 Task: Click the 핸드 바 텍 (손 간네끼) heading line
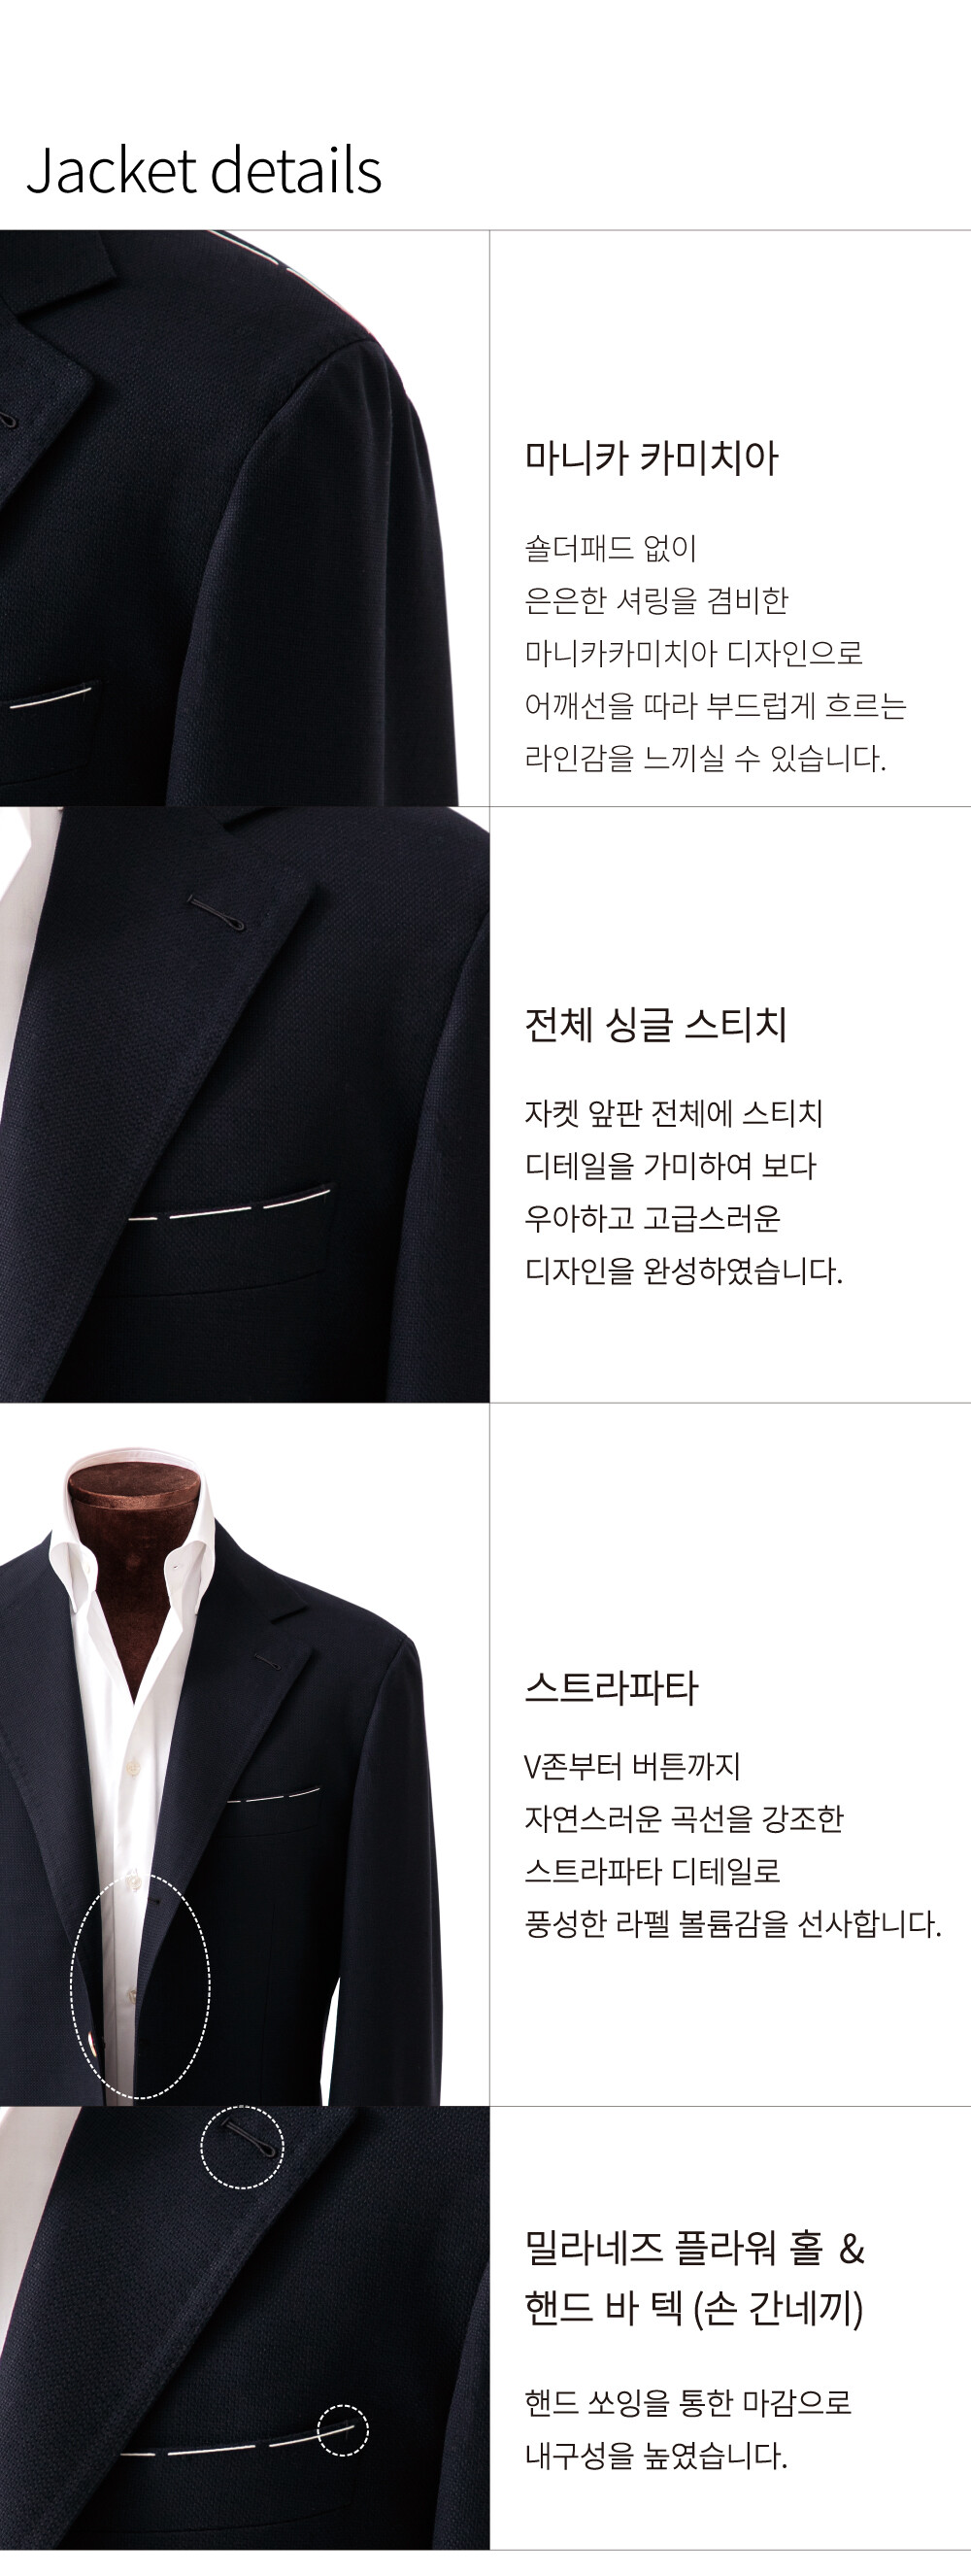point(694,2309)
